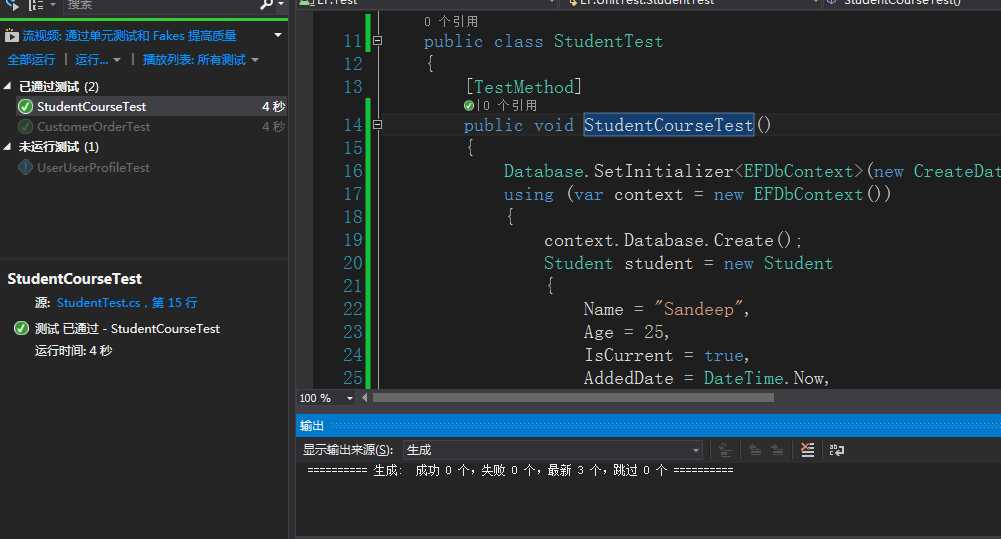The width and height of the screenshot is (1001, 539).
Task: Collapse the StudentCourseTest method at line 14
Action: coord(377,125)
